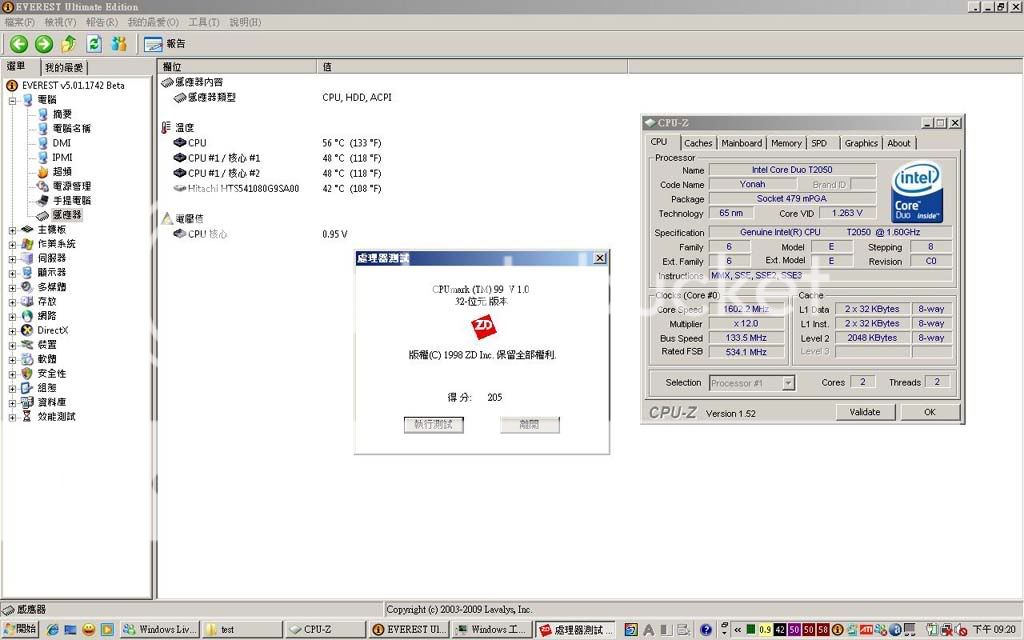Screen dimensions: 1024x640
Task: Expand the 顯示器 display node
Action: coord(12,273)
